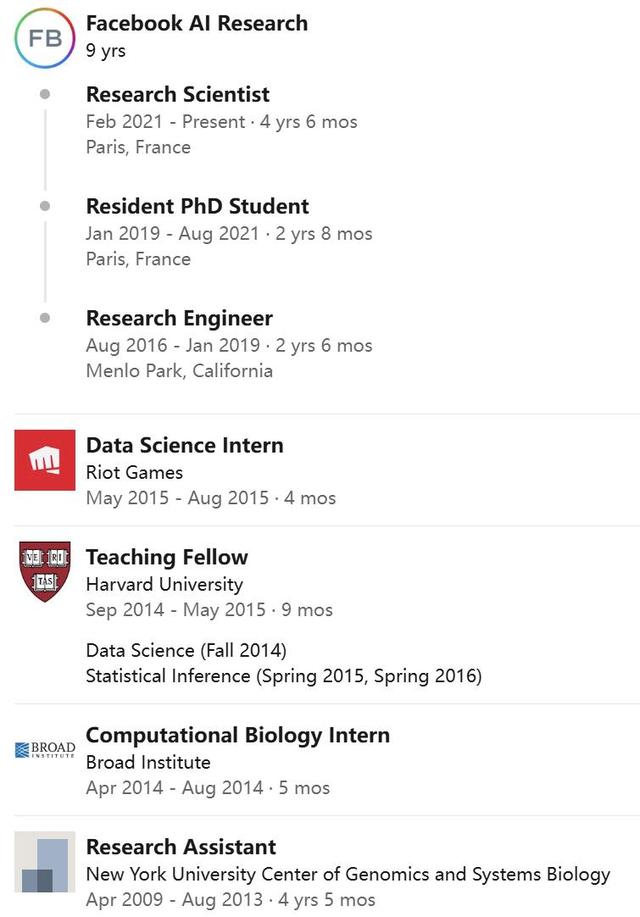Click the NYU Genomics placeholder logo
Viewport: 640px width, 917px height.
click(45, 863)
